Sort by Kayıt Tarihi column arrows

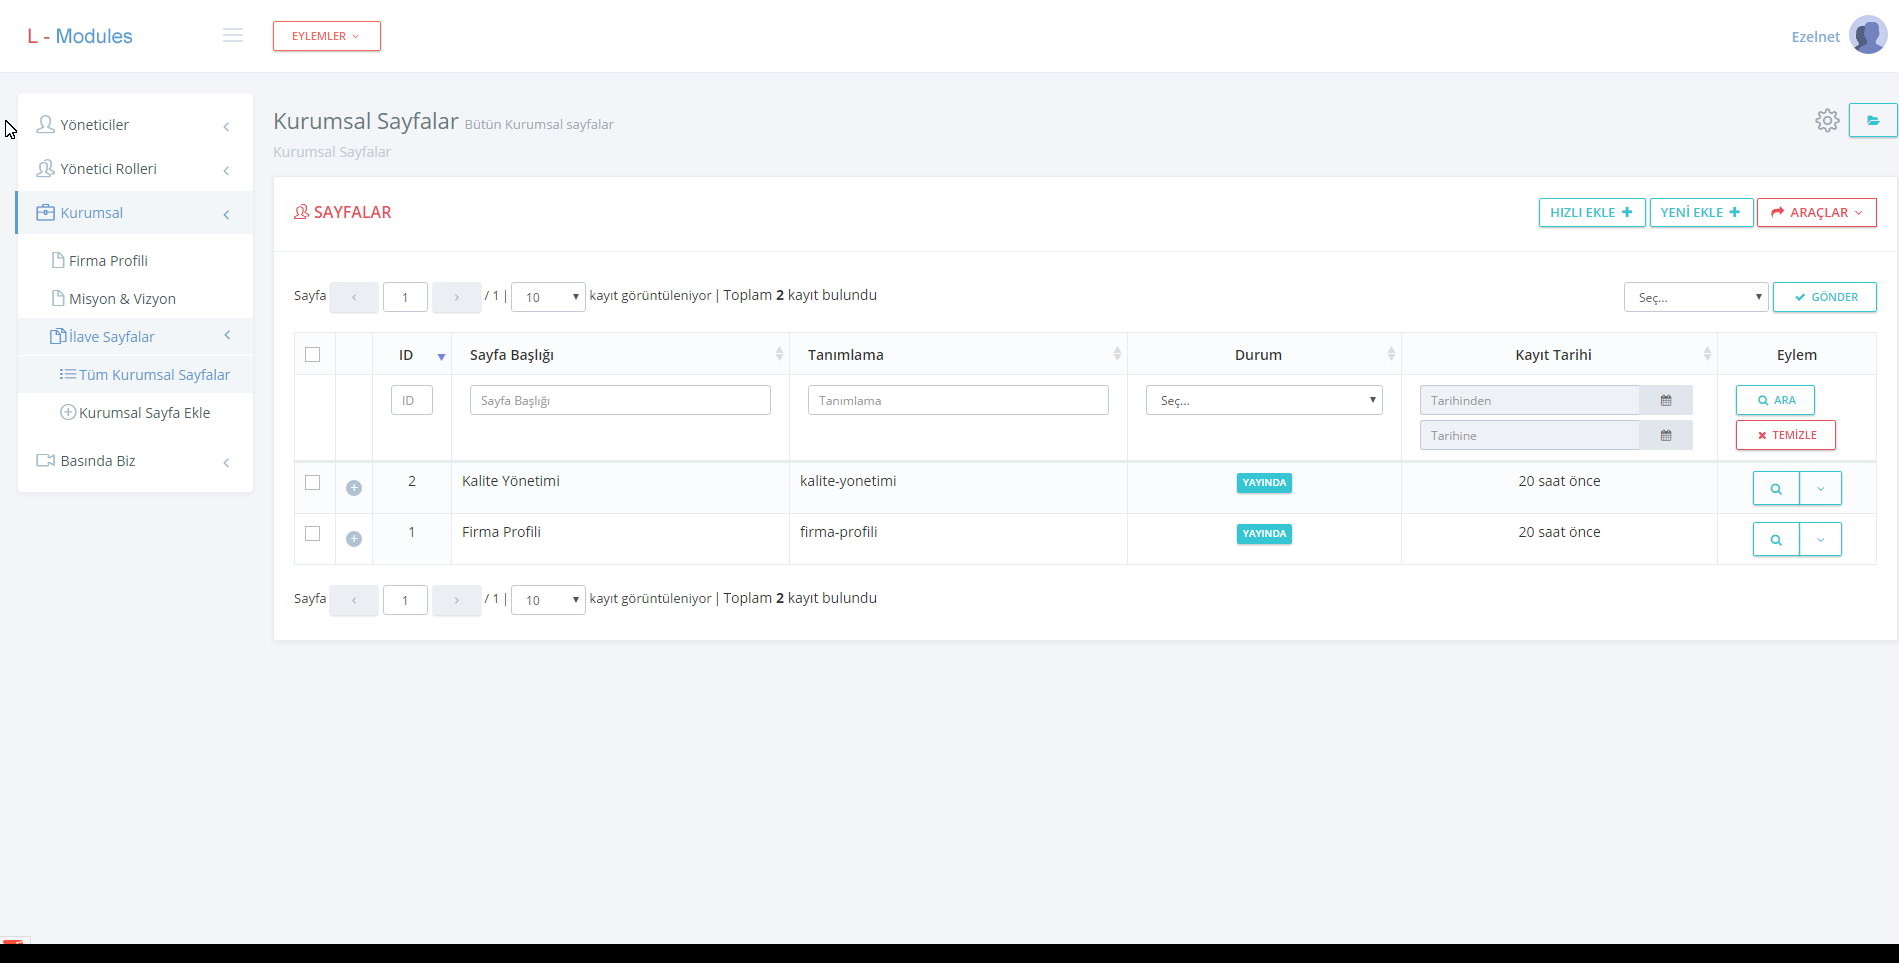pos(1707,354)
